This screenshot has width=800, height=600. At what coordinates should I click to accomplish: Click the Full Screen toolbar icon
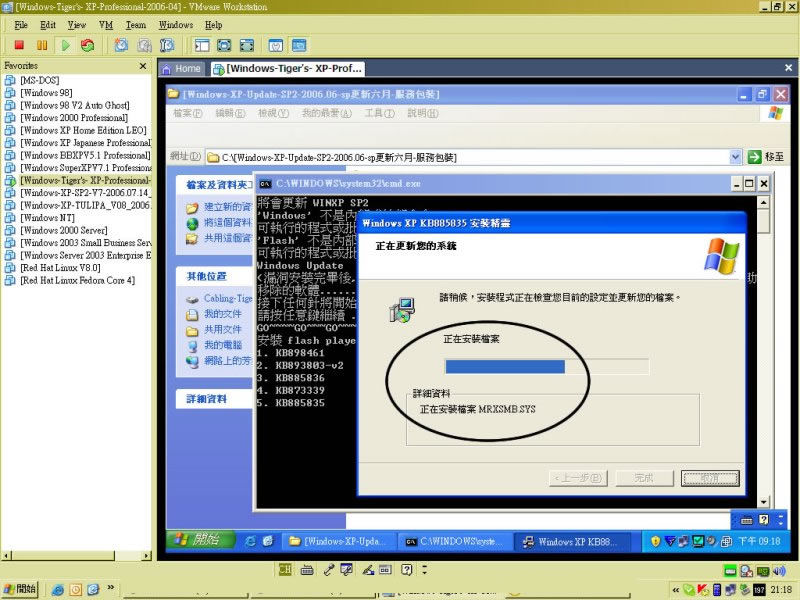pyautogui.click(x=224, y=45)
